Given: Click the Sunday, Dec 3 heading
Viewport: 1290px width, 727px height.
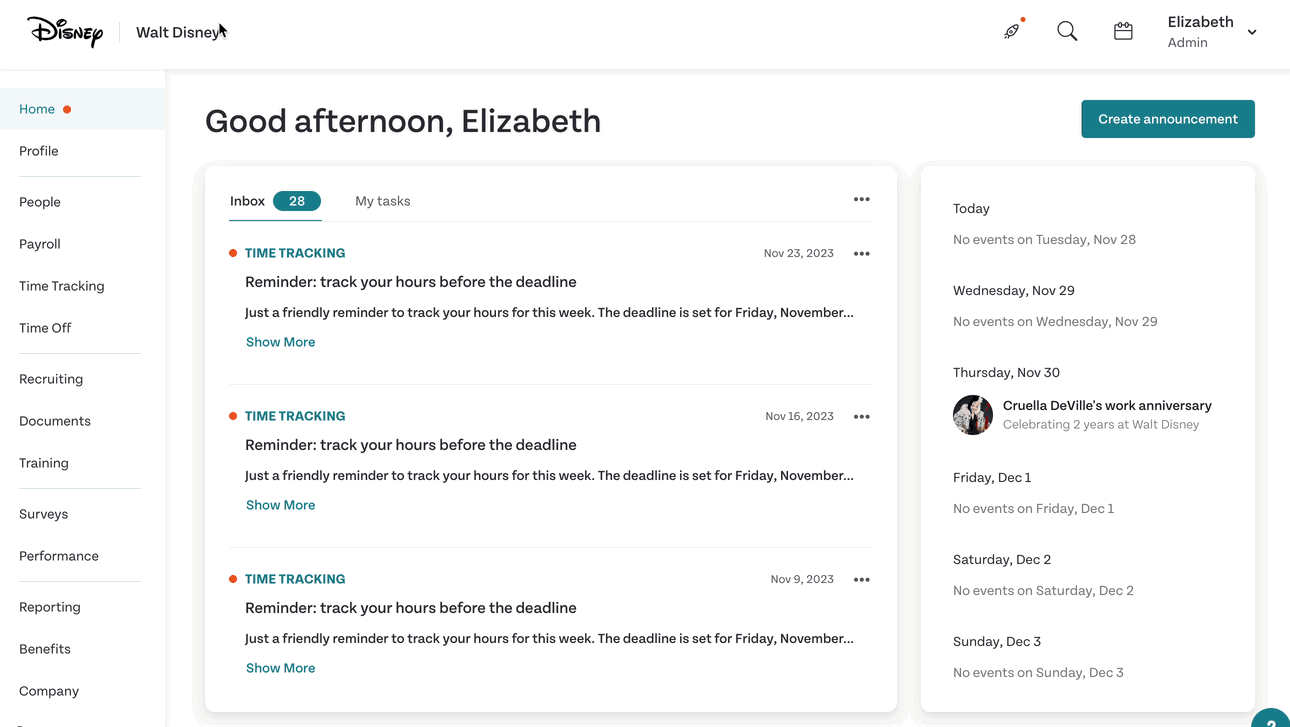Looking at the screenshot, I should tap(997, 641).
